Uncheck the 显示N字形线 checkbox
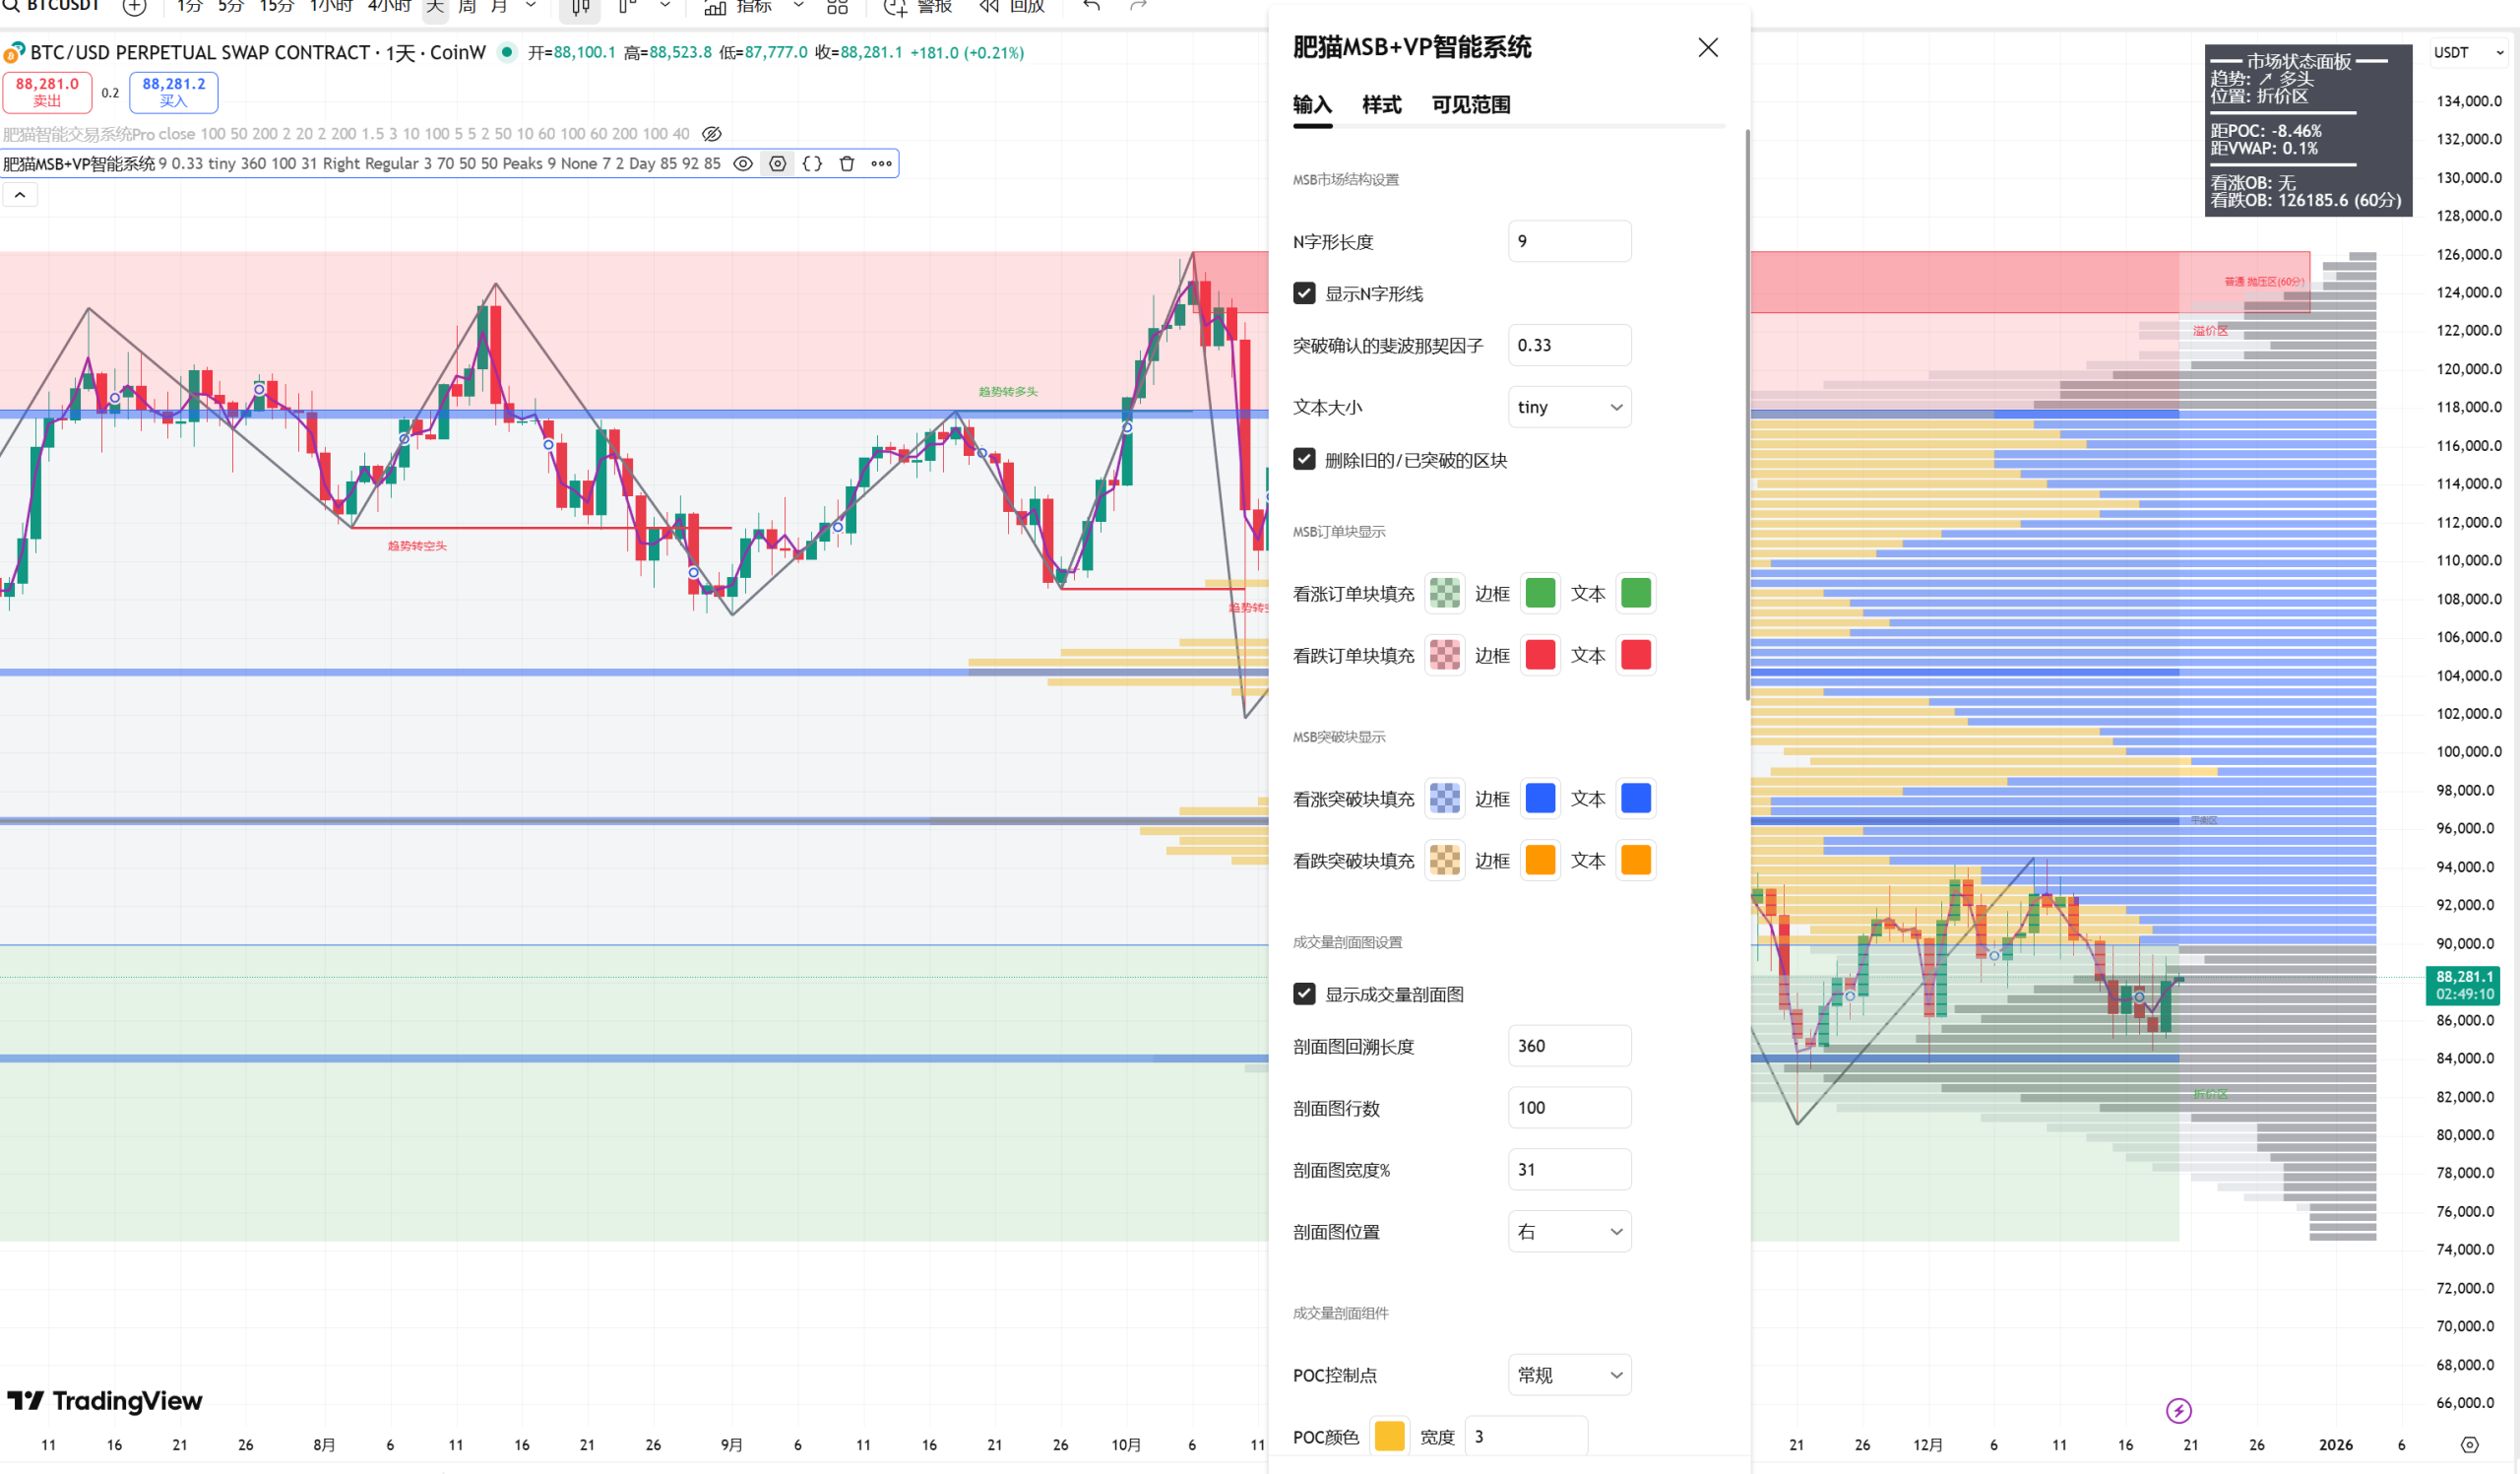The height and width of the screenshot is (1474, 2520). 1304,293
